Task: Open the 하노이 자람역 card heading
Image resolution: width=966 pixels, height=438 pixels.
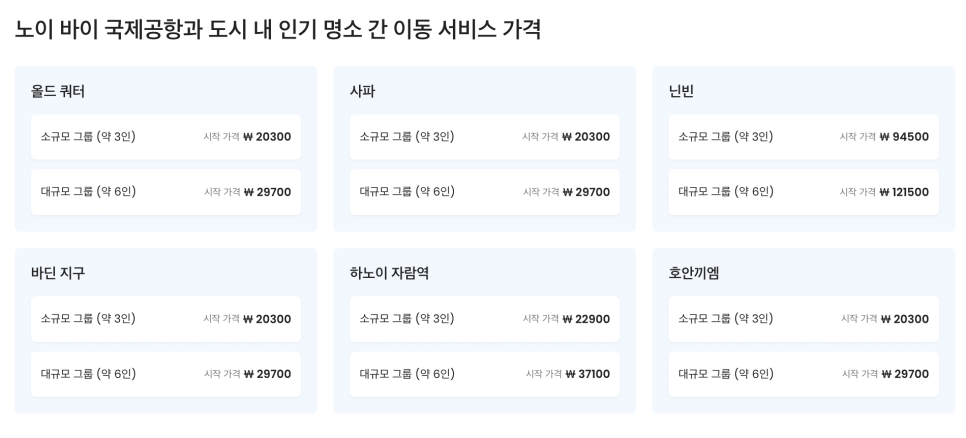Action: point(389,273)
